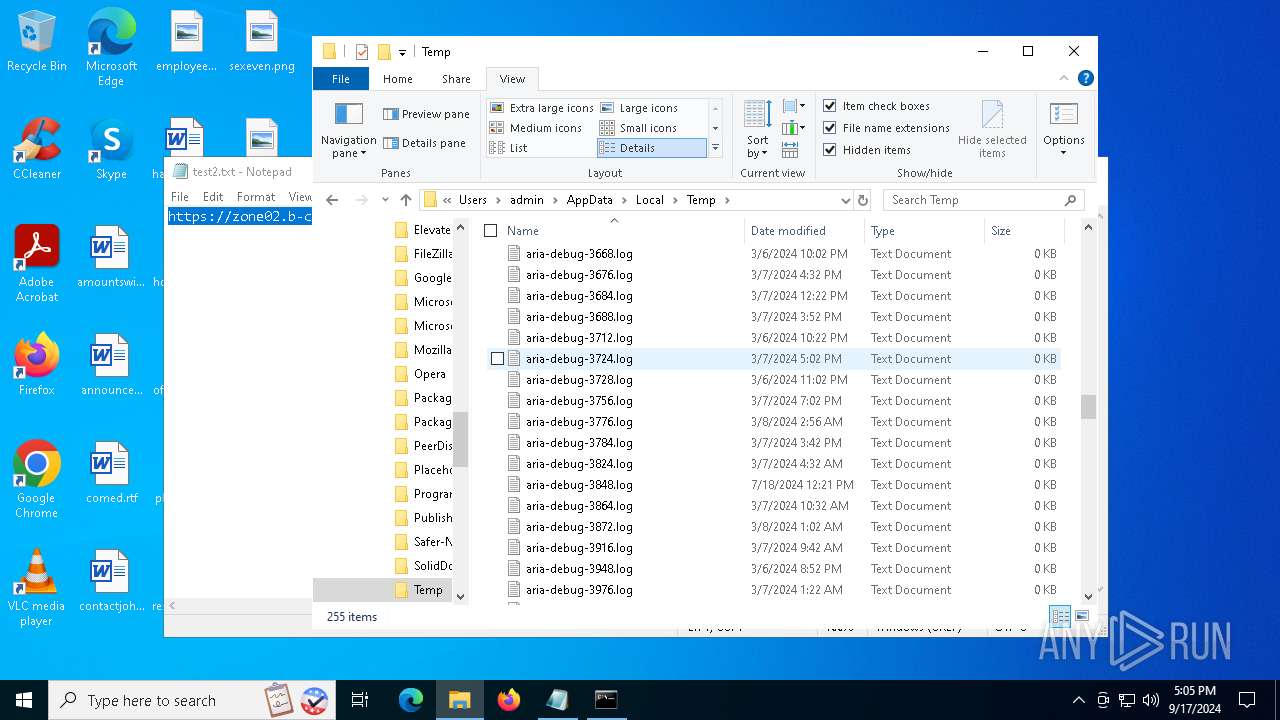The image size is (1280, 720).
Task: Toggle the Details pane
Action: coord(425,143)
